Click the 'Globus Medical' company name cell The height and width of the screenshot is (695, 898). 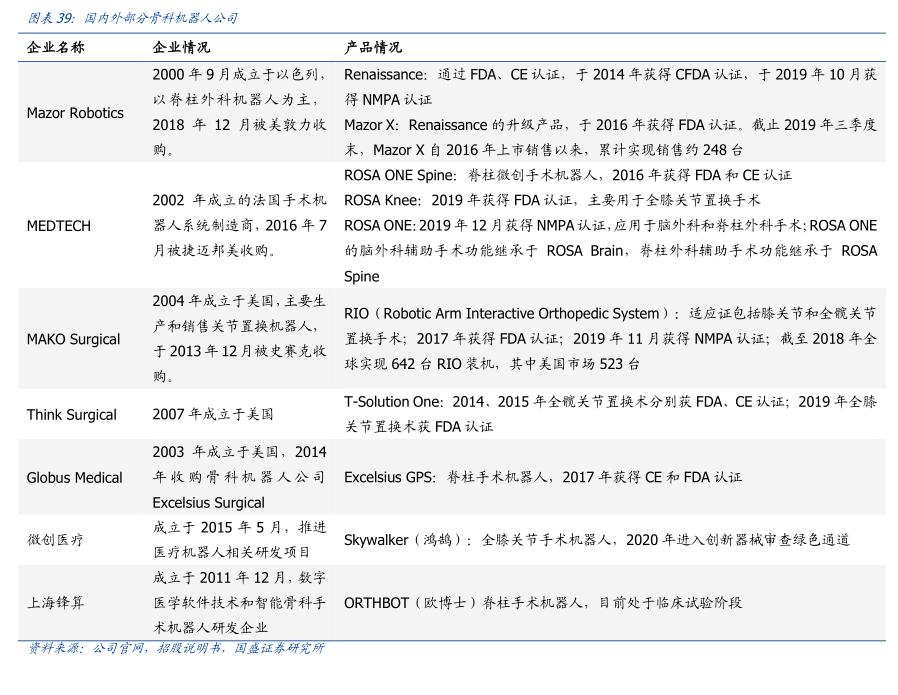click(x=74, y=477)
